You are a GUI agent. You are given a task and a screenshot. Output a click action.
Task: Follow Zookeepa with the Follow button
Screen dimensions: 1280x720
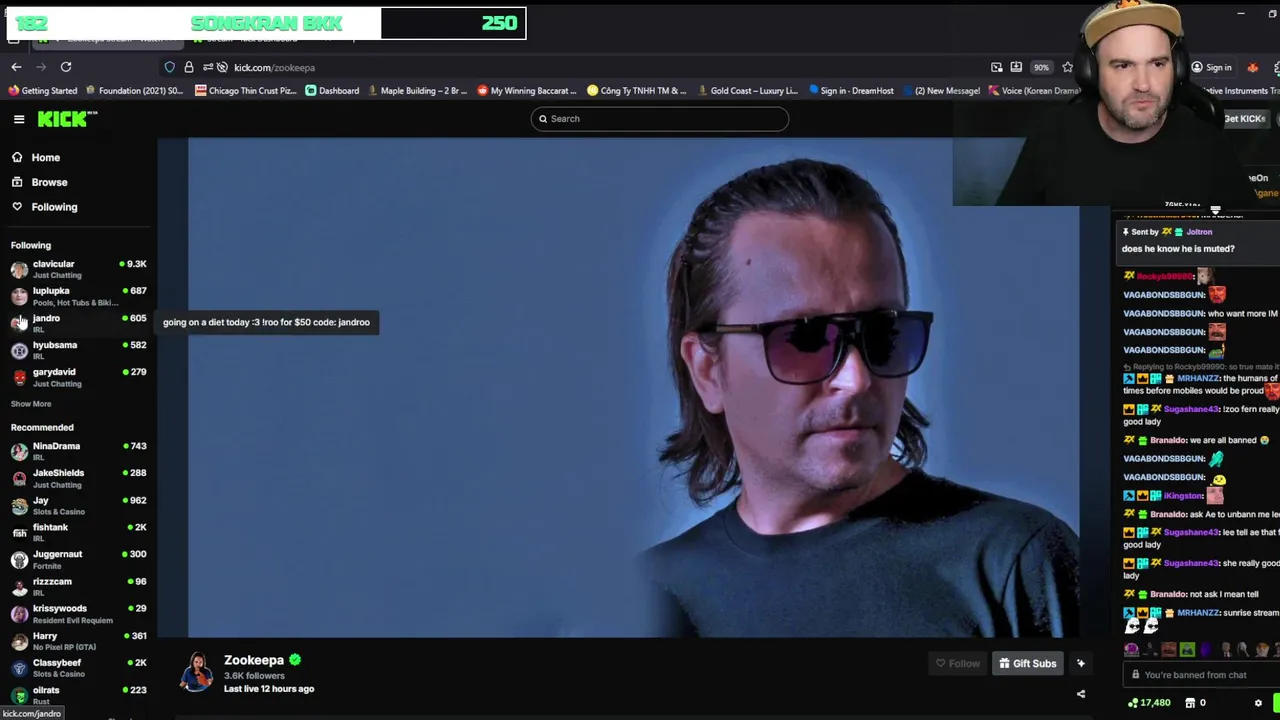(957, 663)
